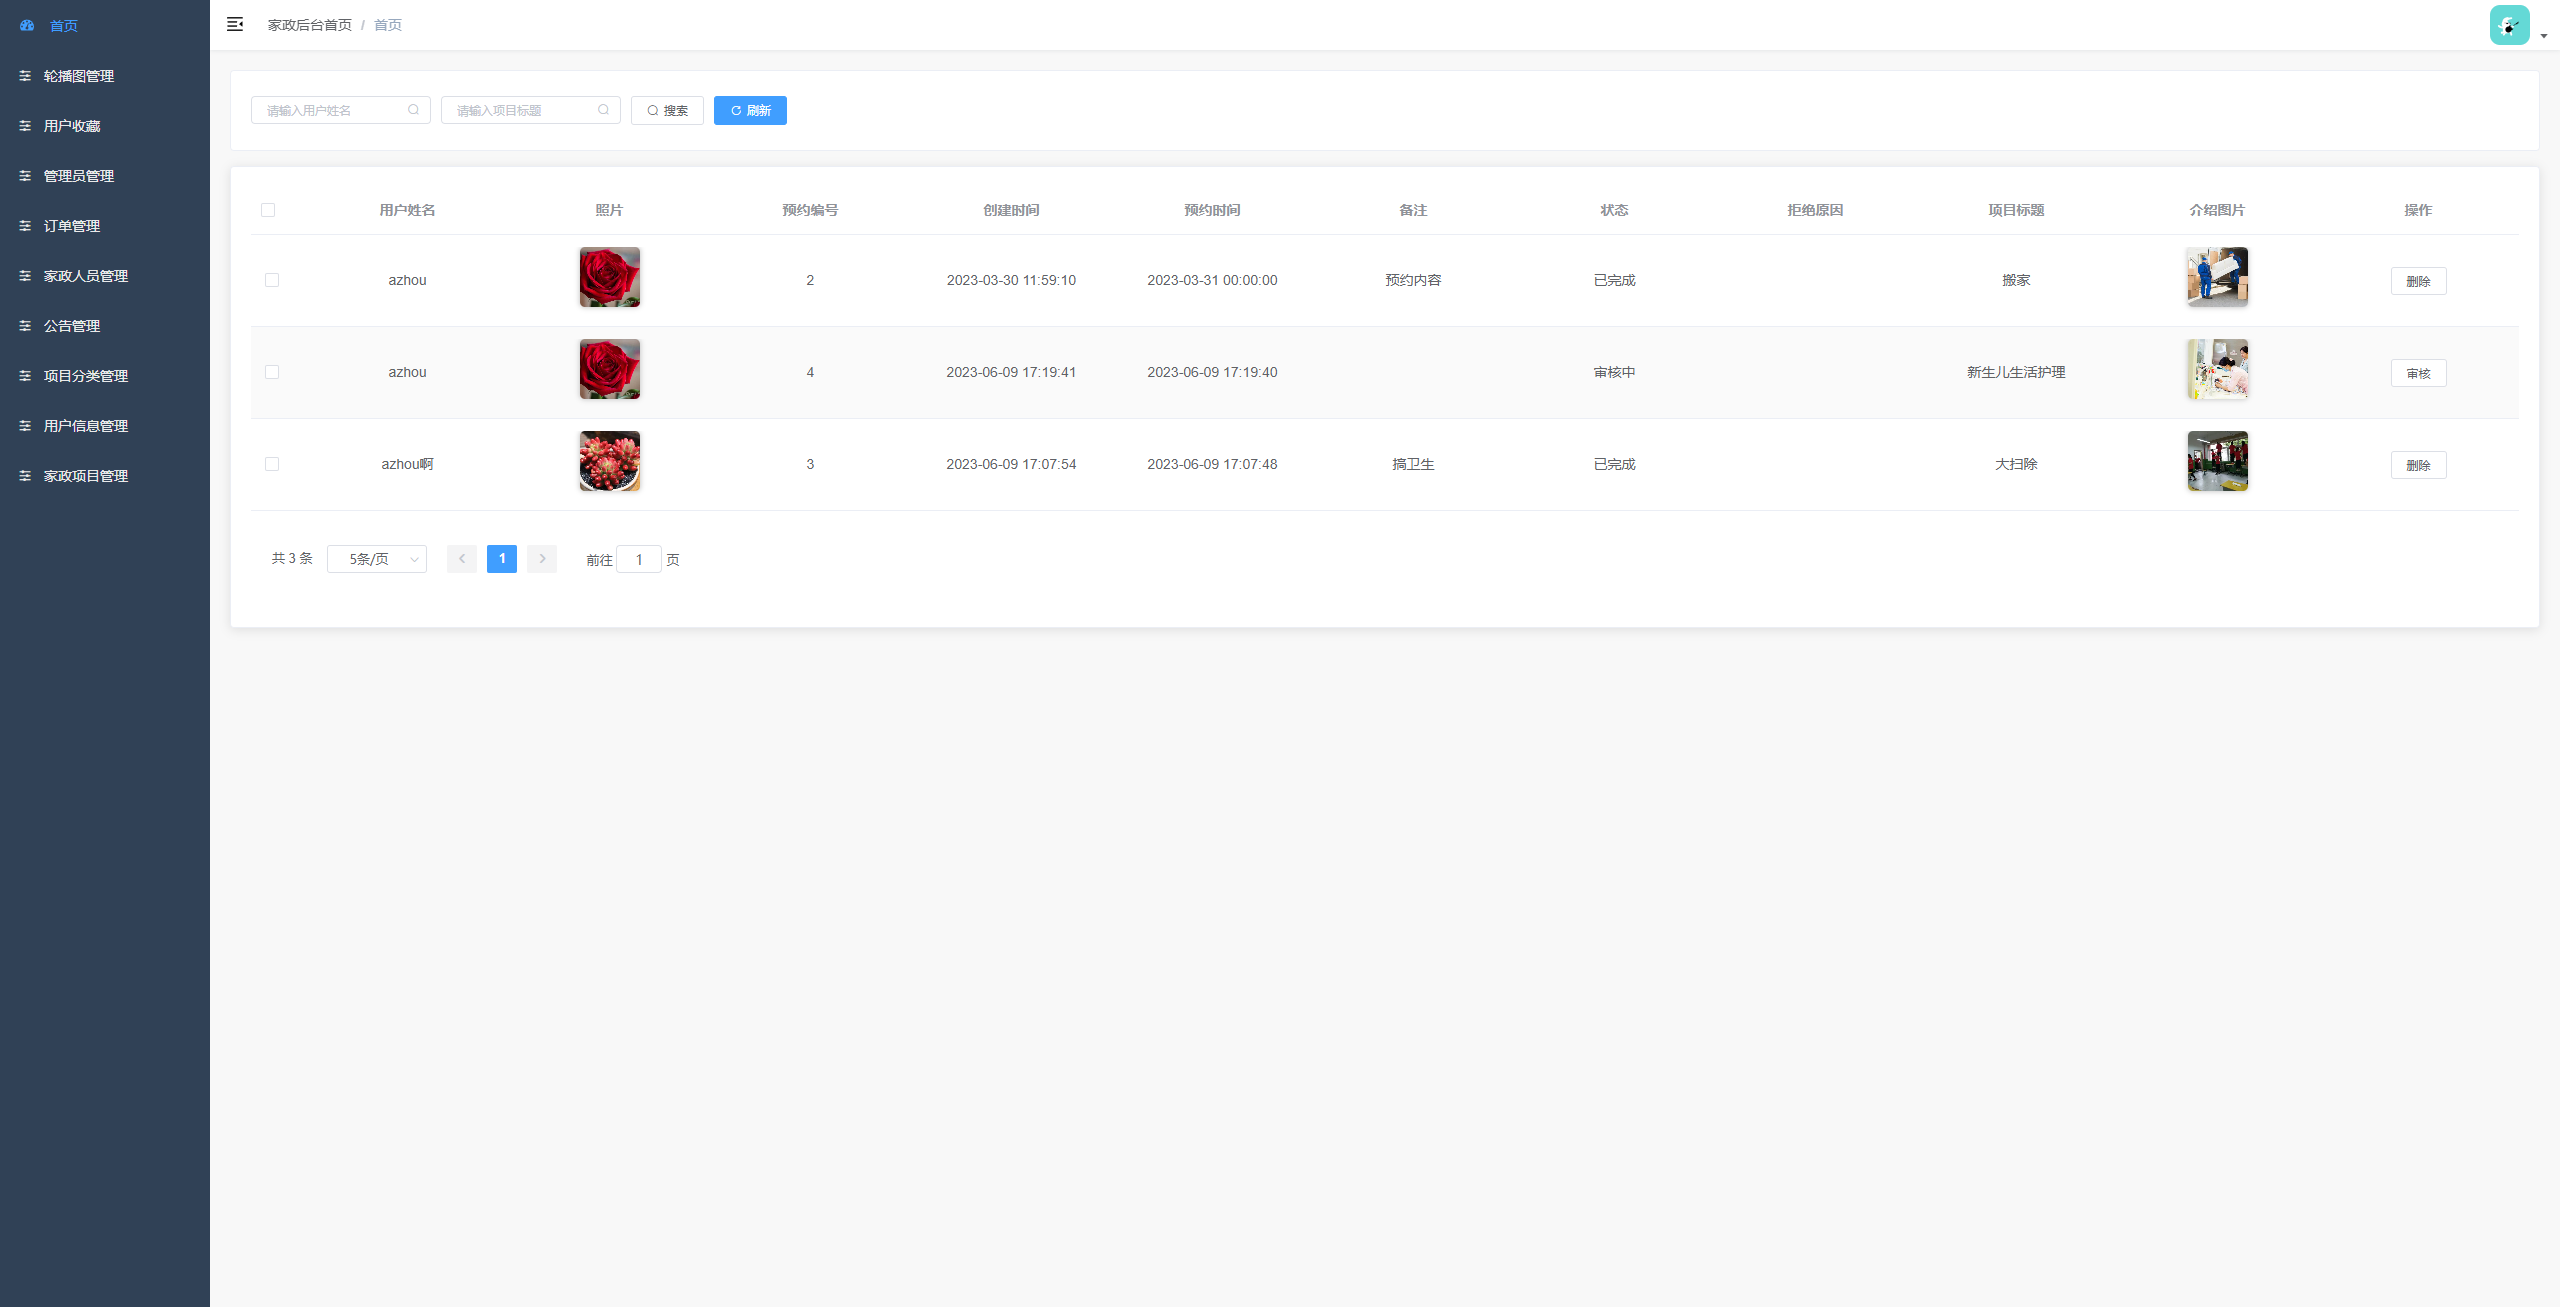2560x1307 pixels.
Task: Tick the checkbox for the azhou啊 row
Action: 272,464
